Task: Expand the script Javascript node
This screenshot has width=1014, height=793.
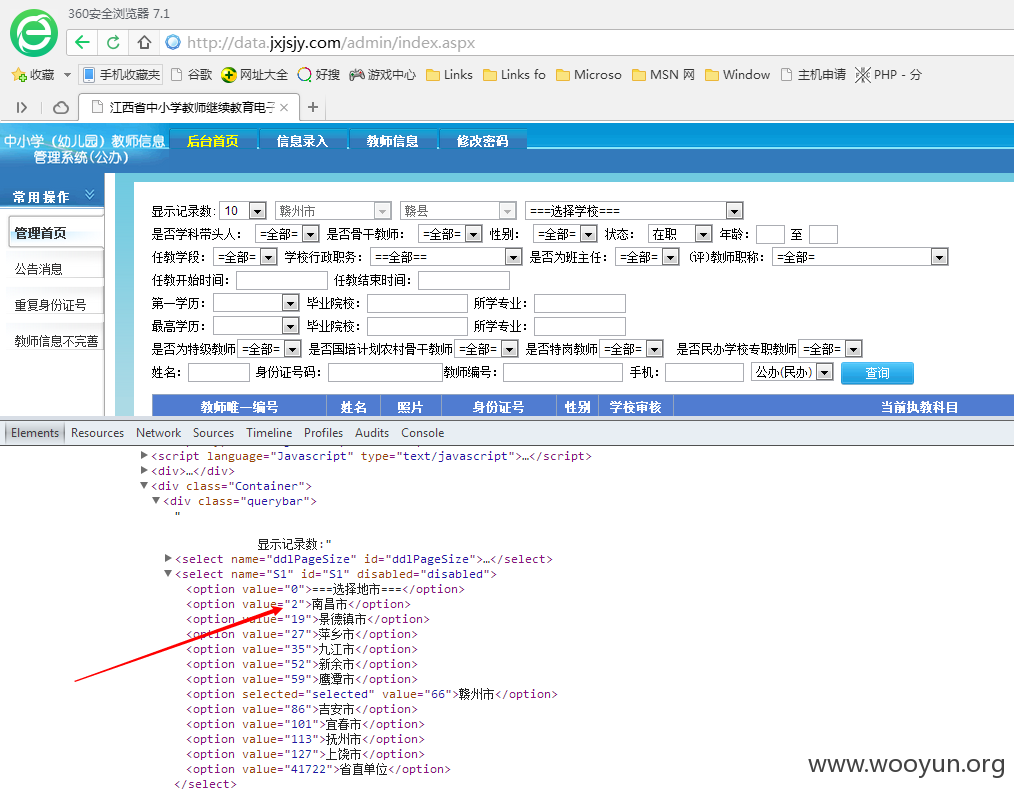Action: [x=144, y=455]
